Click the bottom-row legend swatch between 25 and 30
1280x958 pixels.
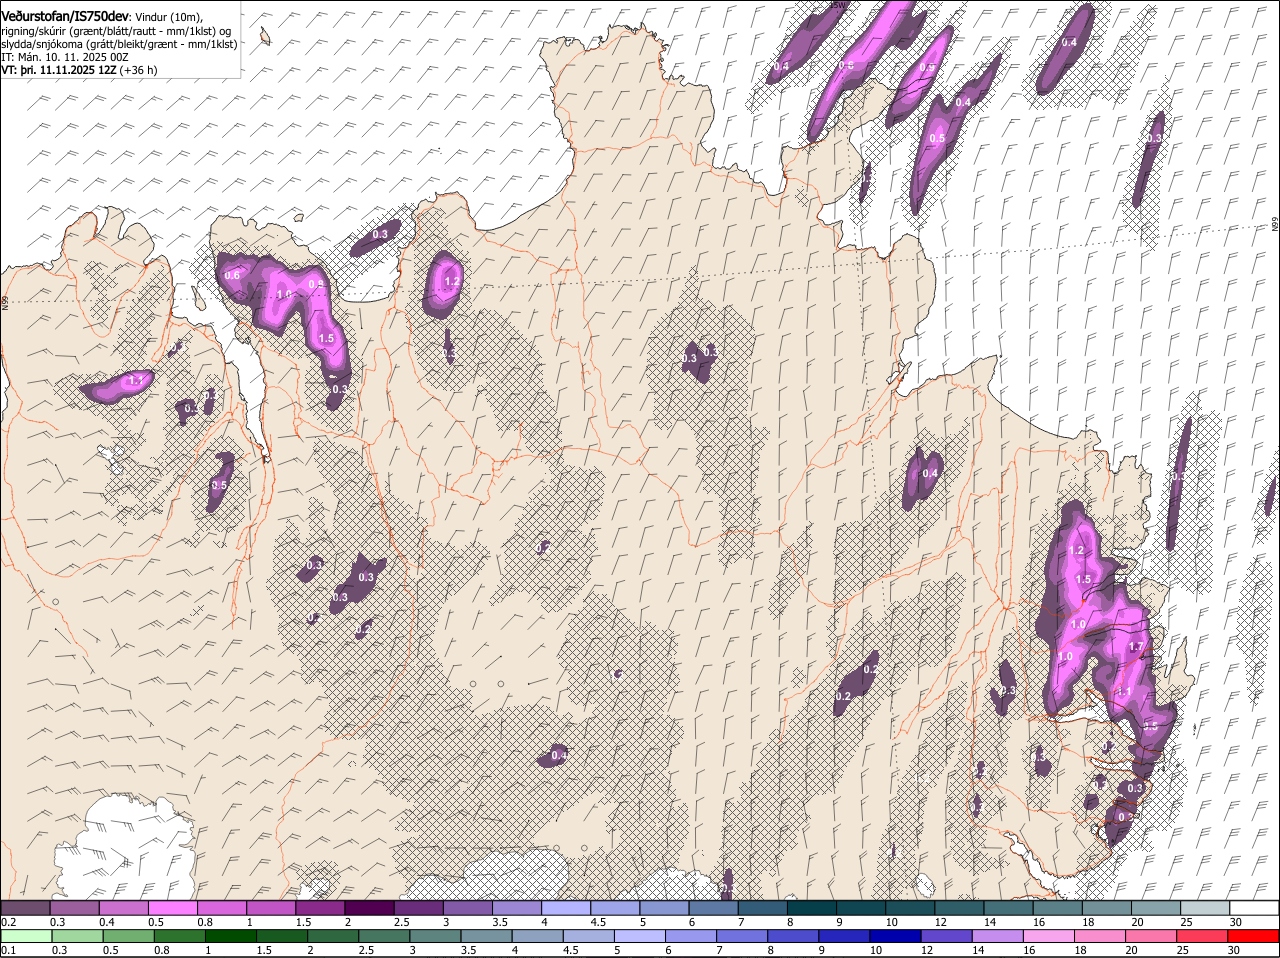(1203, 937)
